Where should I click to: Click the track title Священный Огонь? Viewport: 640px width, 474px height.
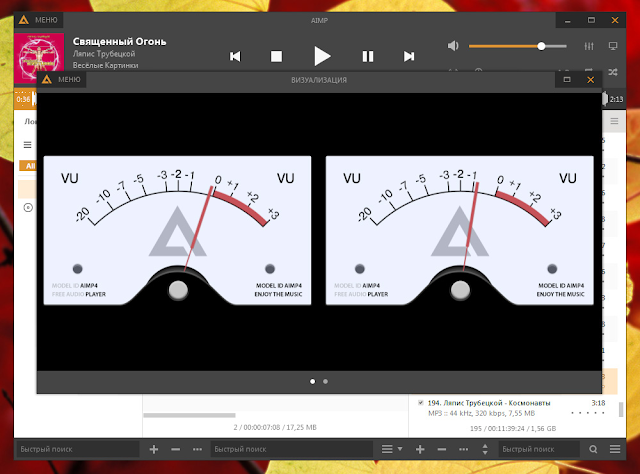(120, 41)
